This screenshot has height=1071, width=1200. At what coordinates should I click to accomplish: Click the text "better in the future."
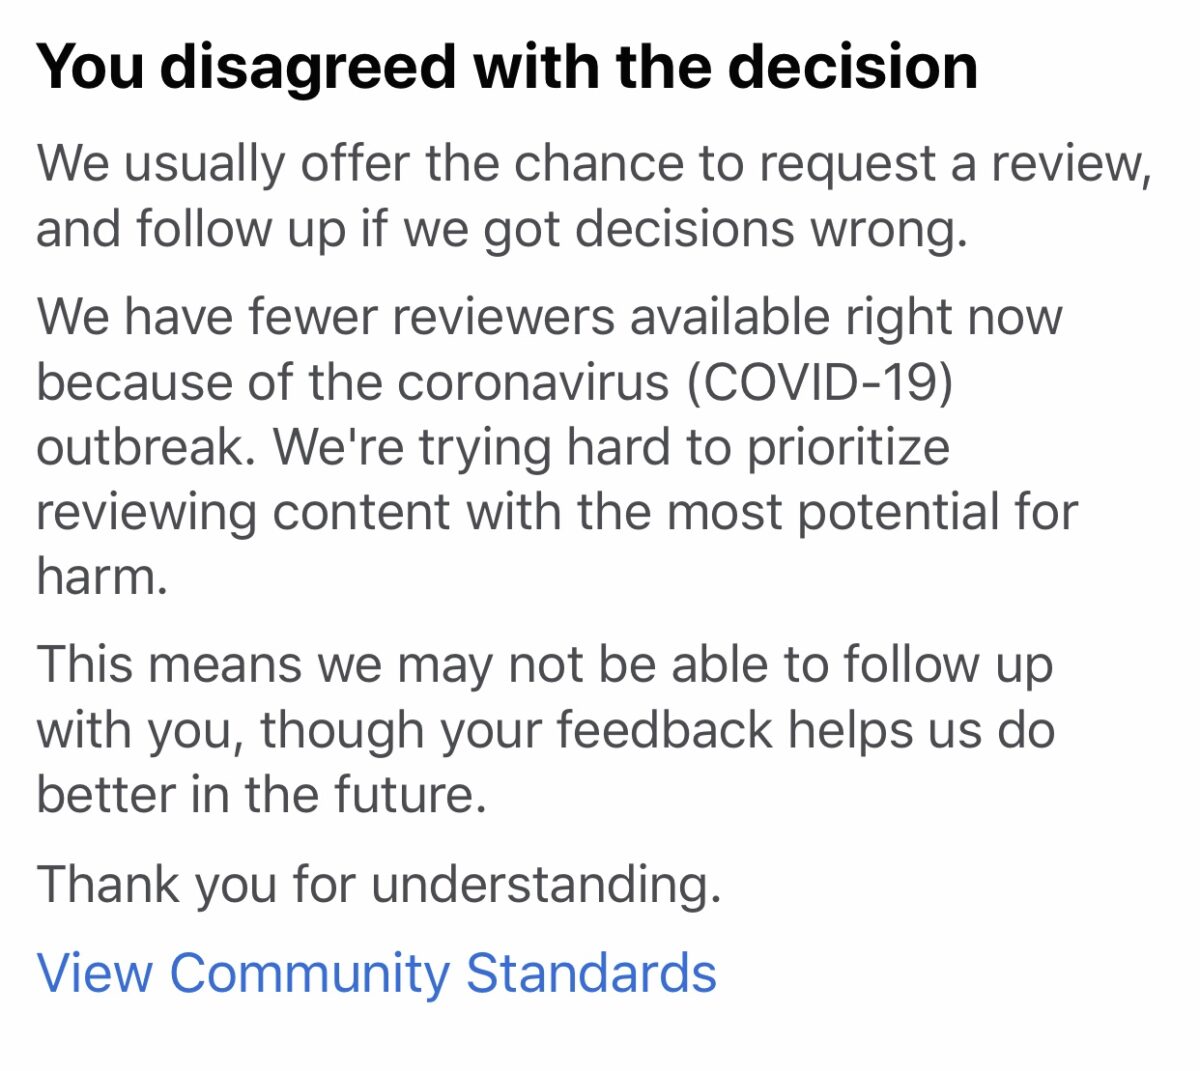click(261, 795)
